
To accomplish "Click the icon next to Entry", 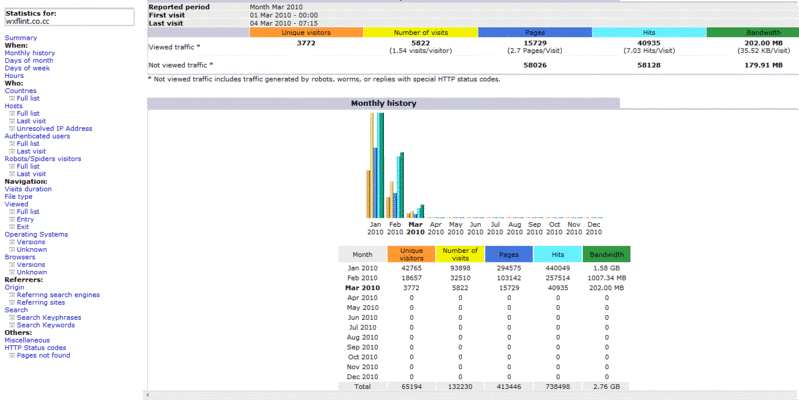I will point(12,220).
